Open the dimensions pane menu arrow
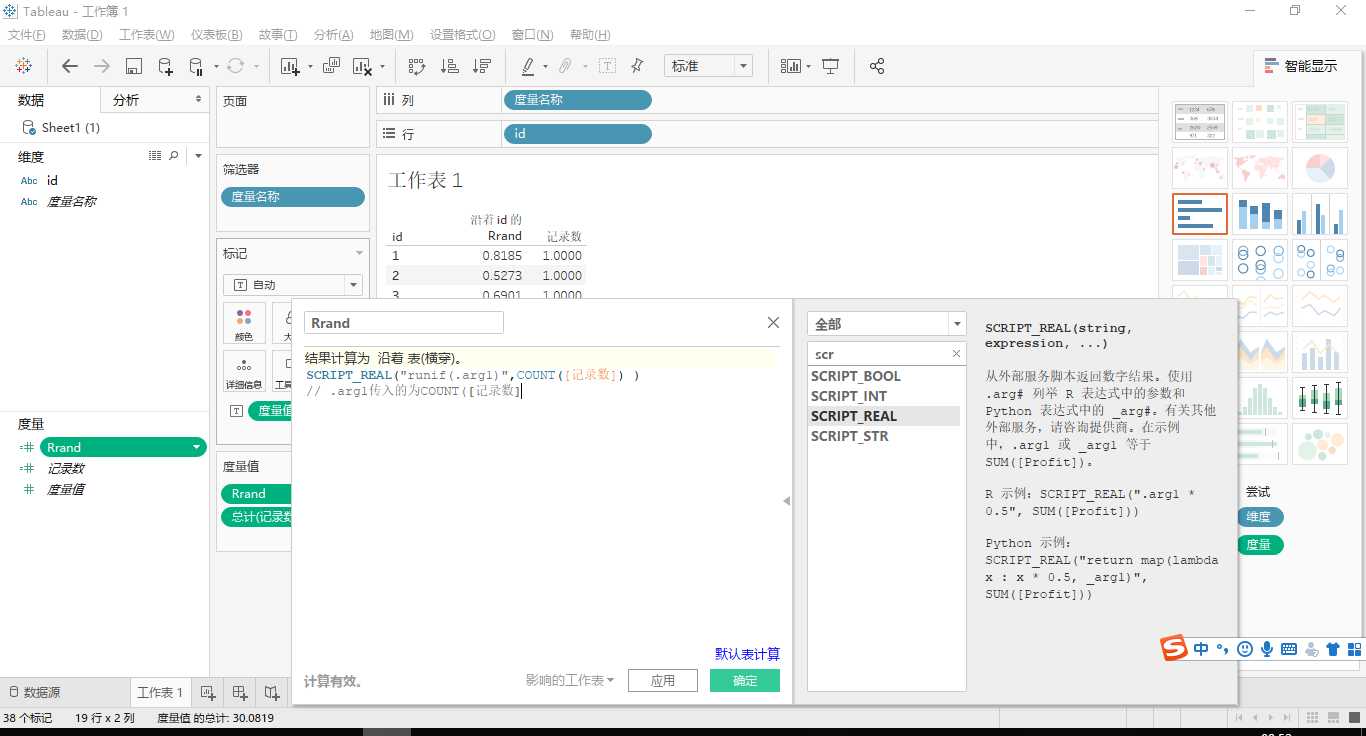Image resolution: width=1366 pixels, height=736 pixels. click(198, 156)
